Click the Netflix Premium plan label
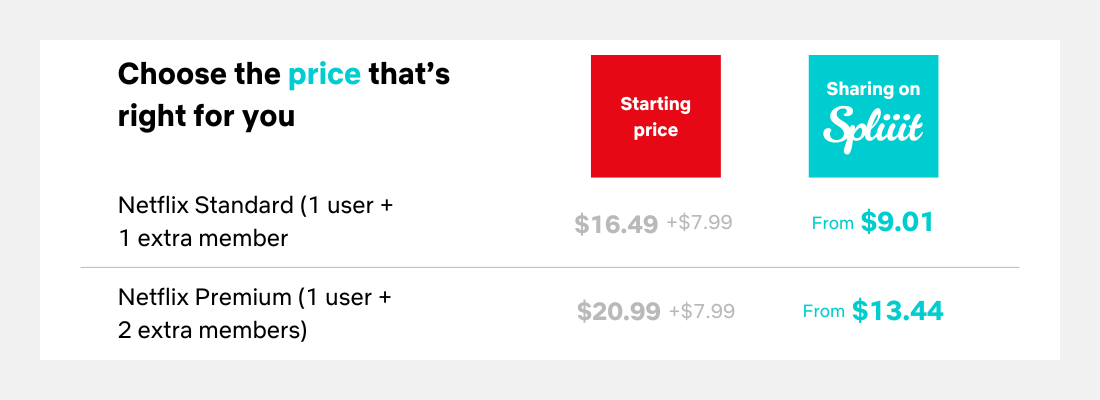Image resolution: width=1100 pixels, height=400 pixels. (254, 312)
